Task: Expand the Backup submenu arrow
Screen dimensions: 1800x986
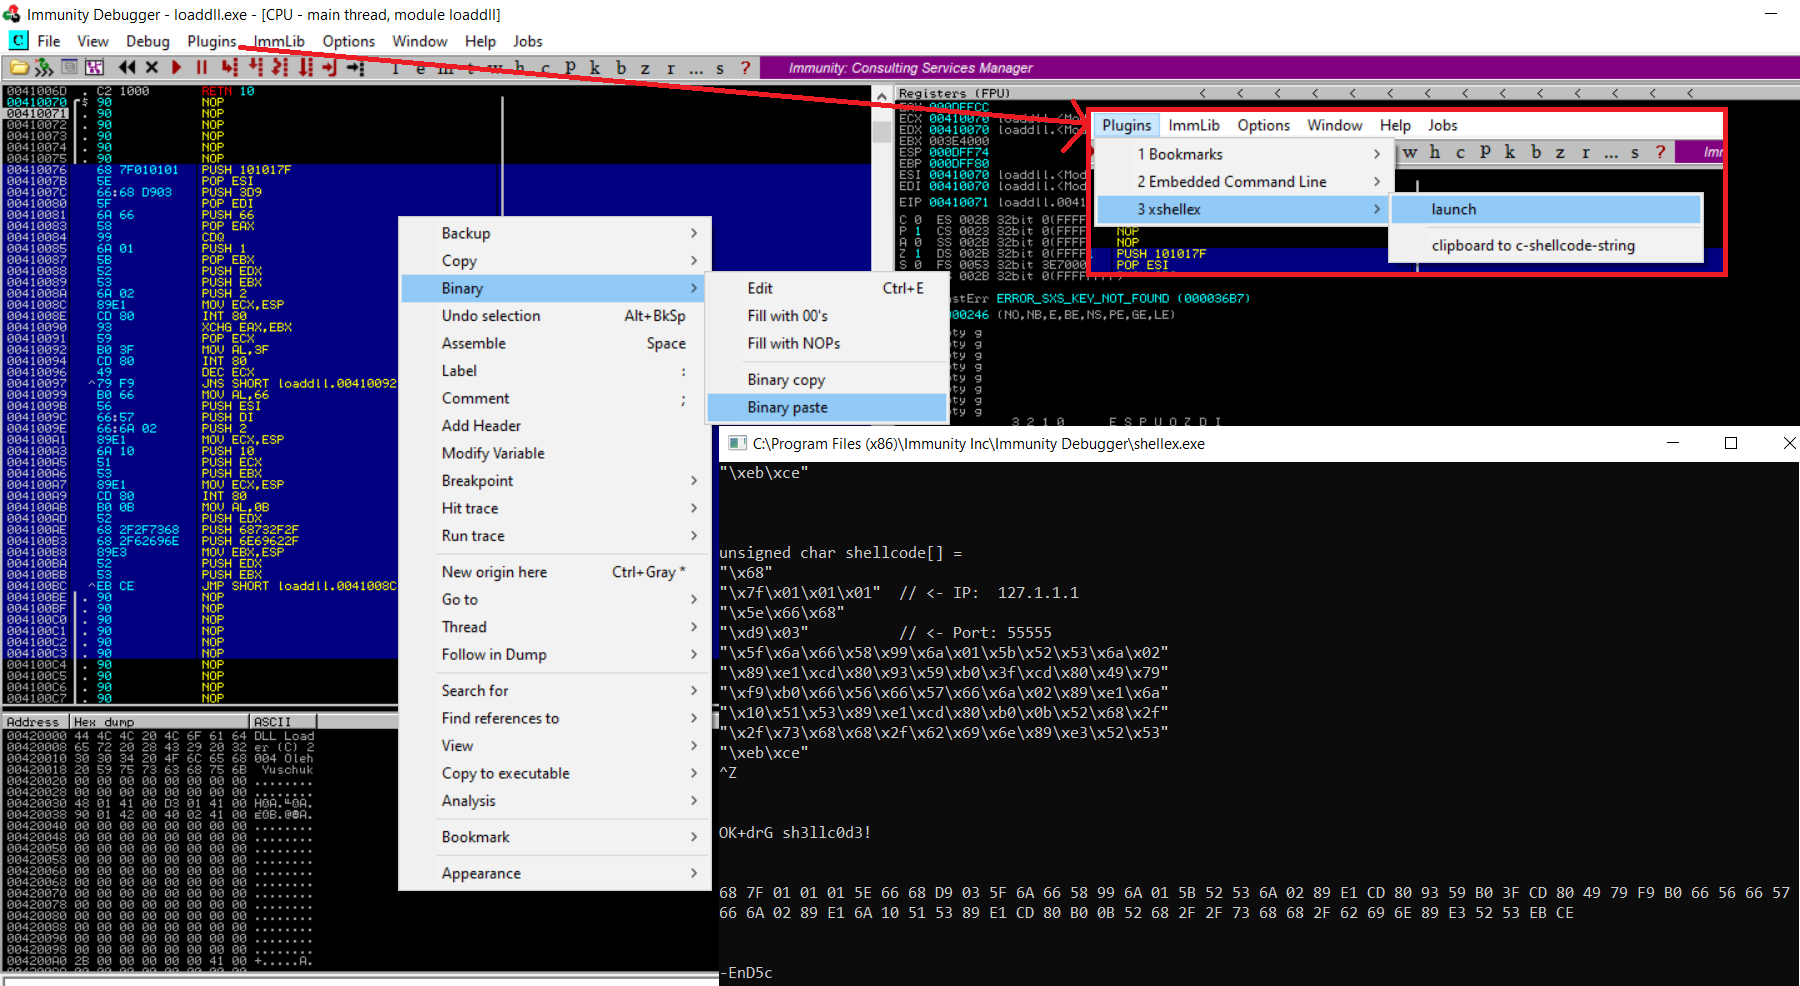Action: pos(694,233)
